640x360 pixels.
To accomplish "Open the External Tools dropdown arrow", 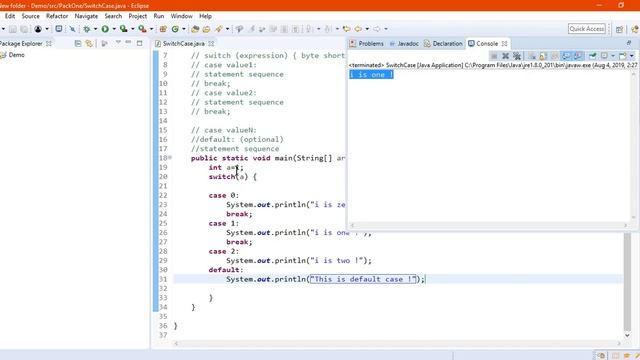I will click(151, 29).
